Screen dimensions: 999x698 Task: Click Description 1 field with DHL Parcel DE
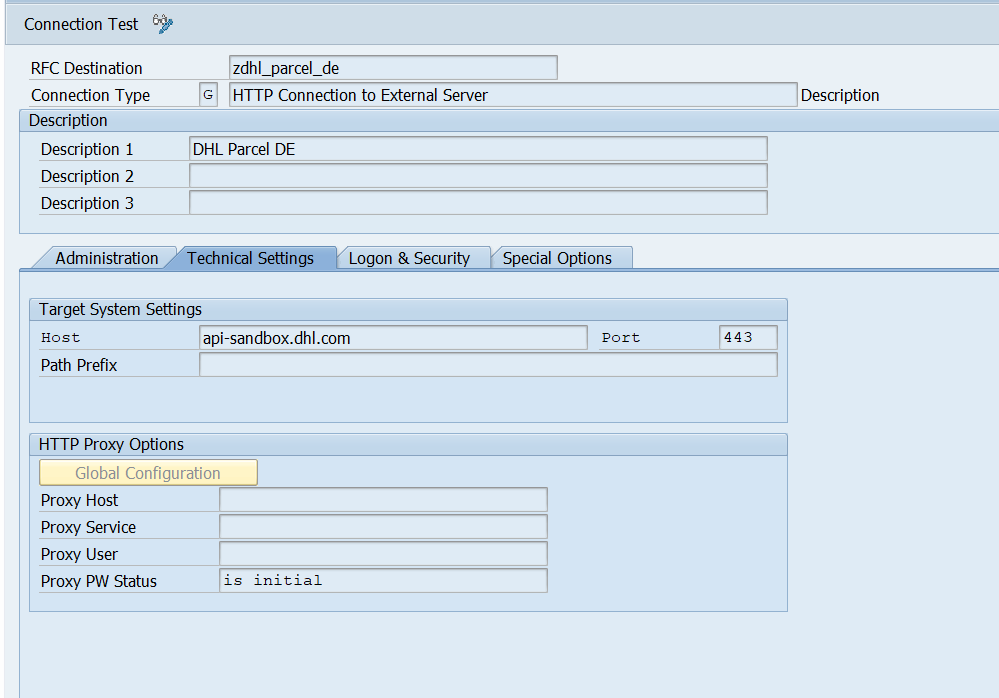(x=478, y=149)
